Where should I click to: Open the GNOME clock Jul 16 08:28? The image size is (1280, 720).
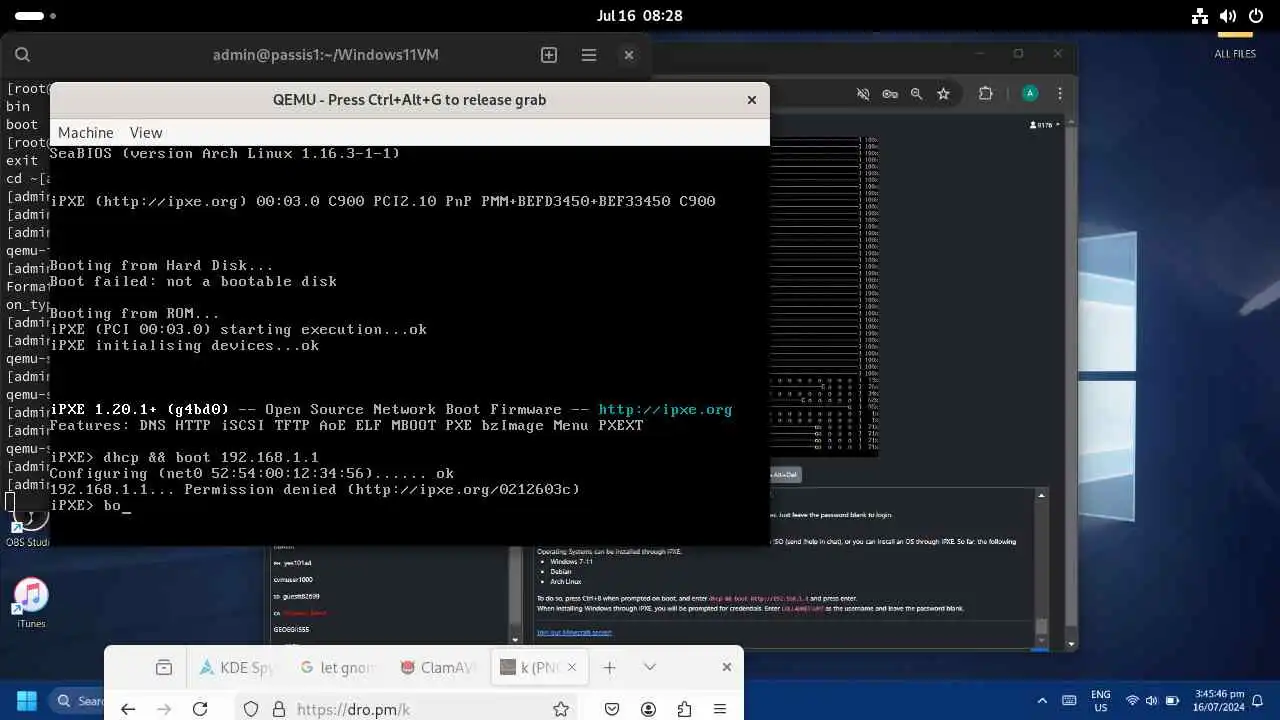pos(639,16)
